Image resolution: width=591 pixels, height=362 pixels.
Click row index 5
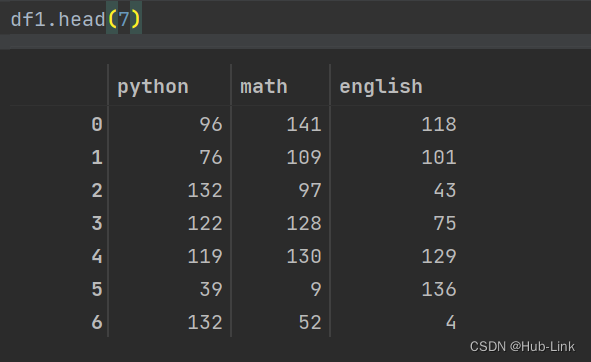(x=97, y=289)
